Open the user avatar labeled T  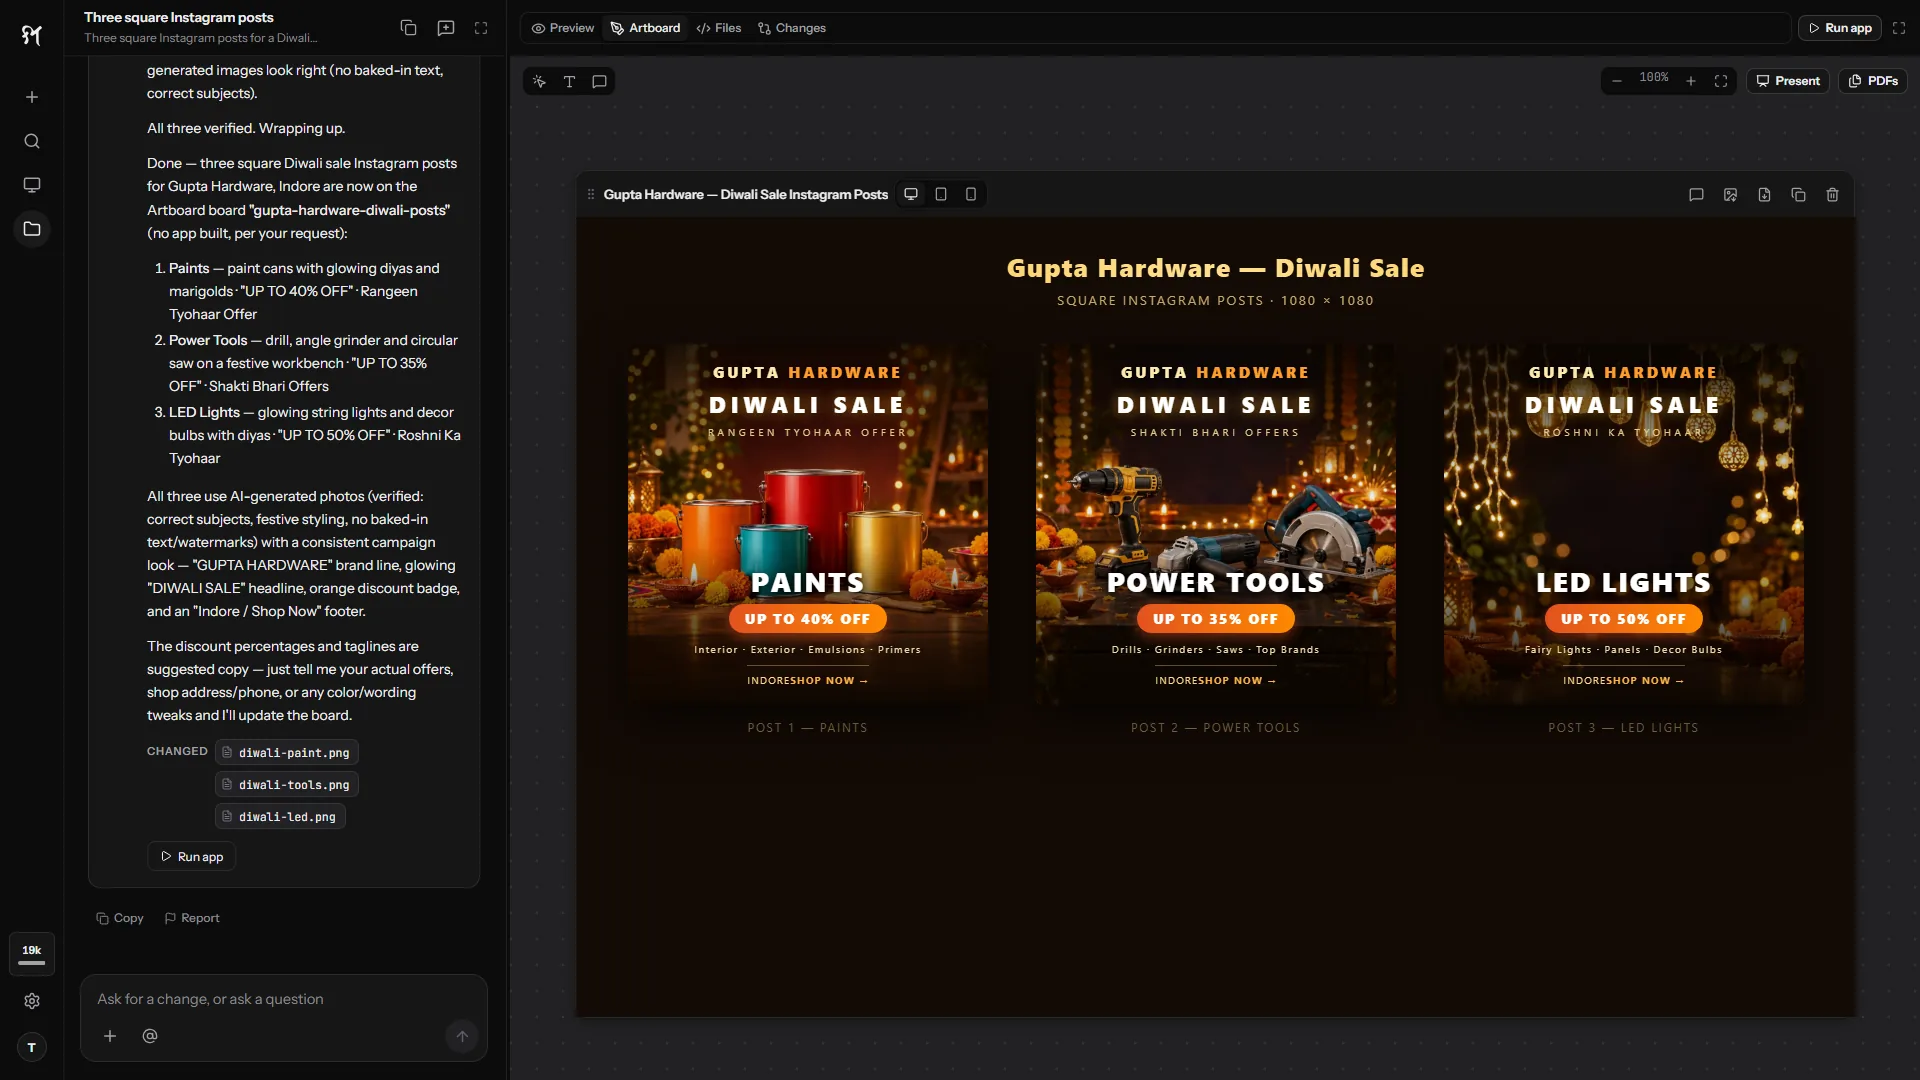pyautogui.click(x=32, y=1047)
